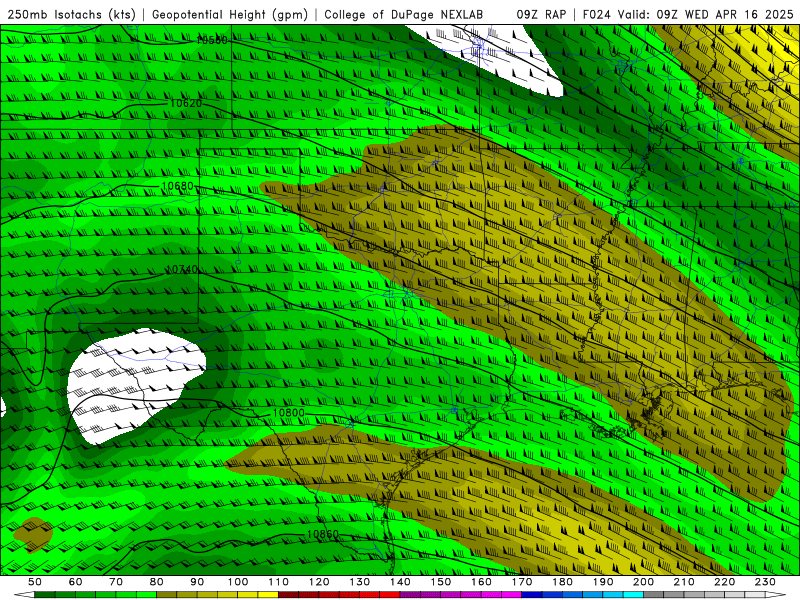Pick the '190' knot scale label
The image size is (800, 600).
(603, 582)
